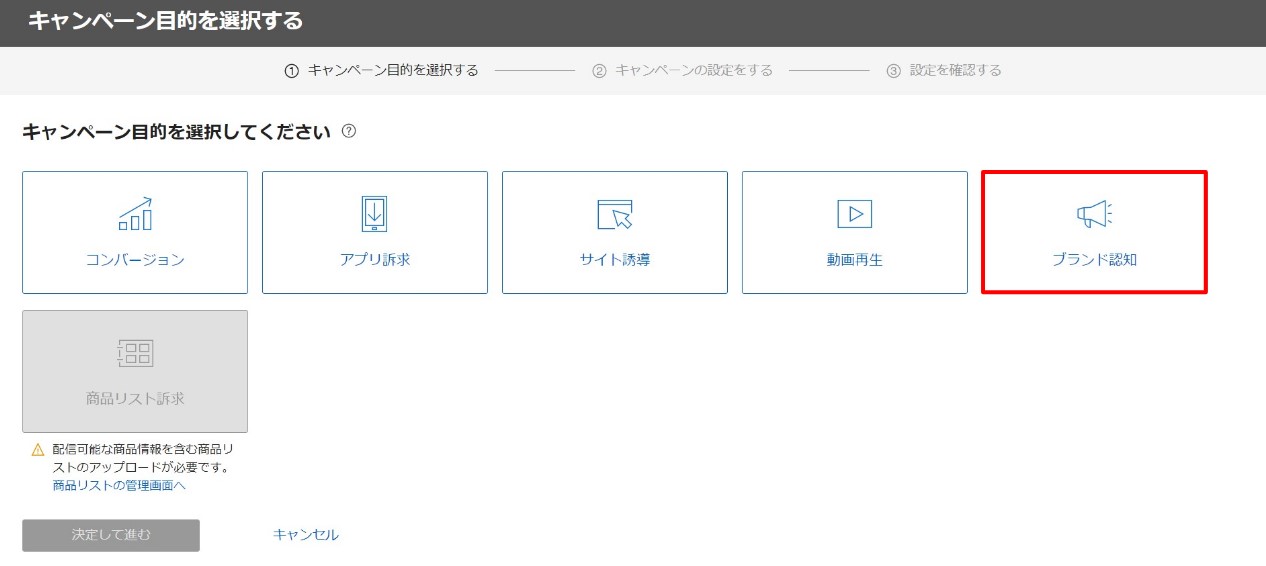Screen dimensions: 1266x566
Task: Choose the ブランド認知 objective card
Action: pyautogui.click(x=1095, y=232)
